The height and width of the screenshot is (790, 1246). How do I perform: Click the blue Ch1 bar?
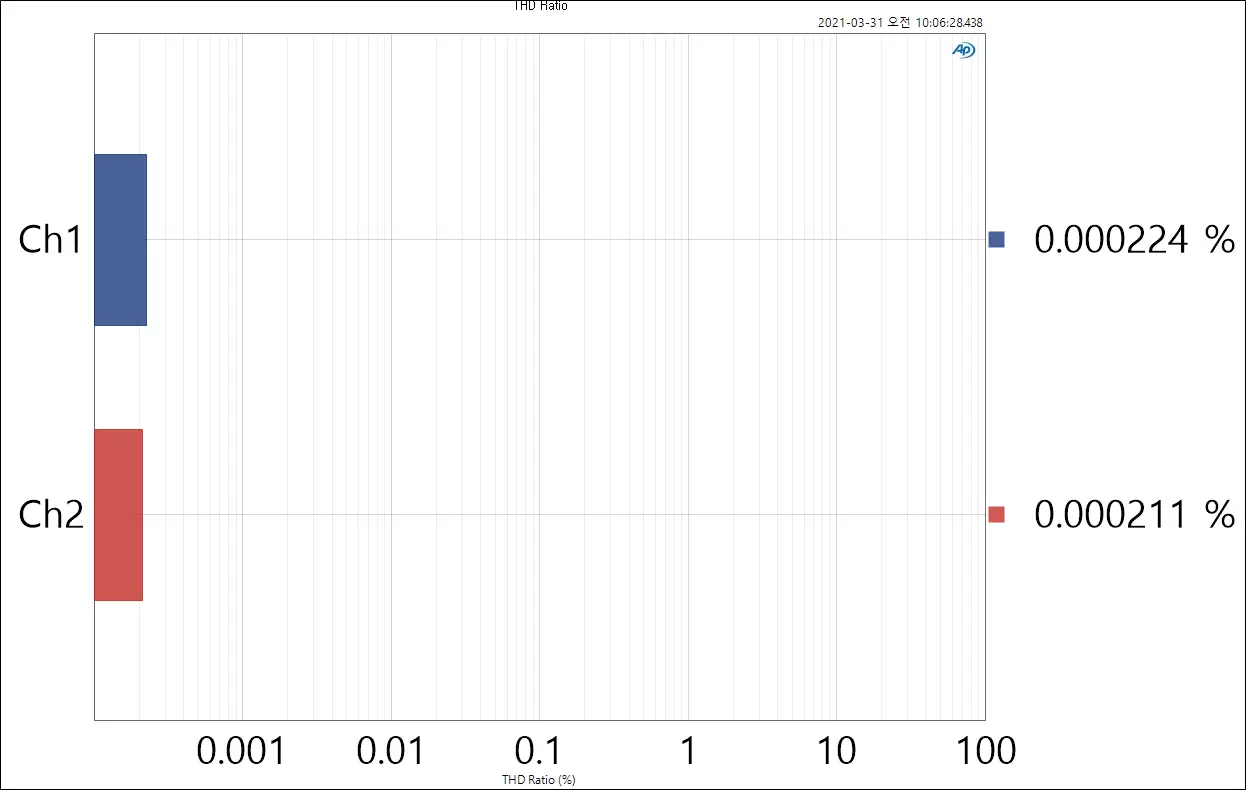(120, 240)
